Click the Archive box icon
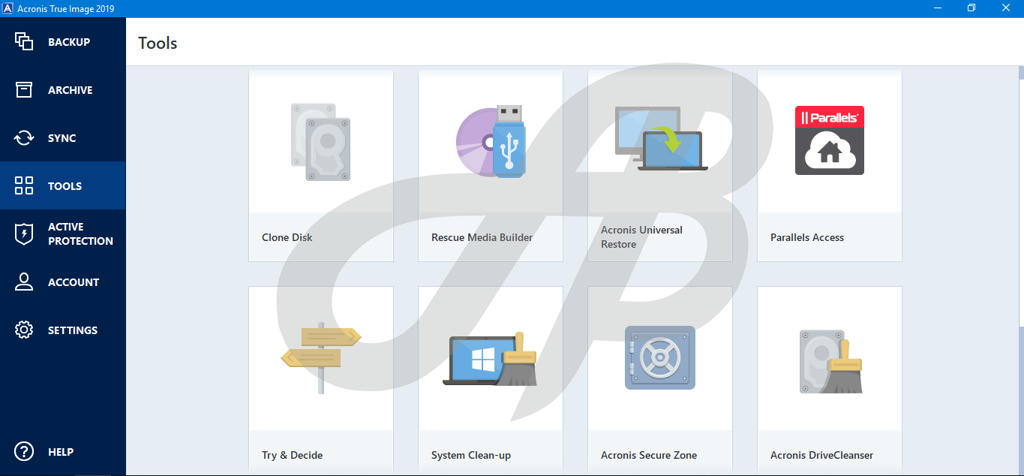 (x=24, y=90)
